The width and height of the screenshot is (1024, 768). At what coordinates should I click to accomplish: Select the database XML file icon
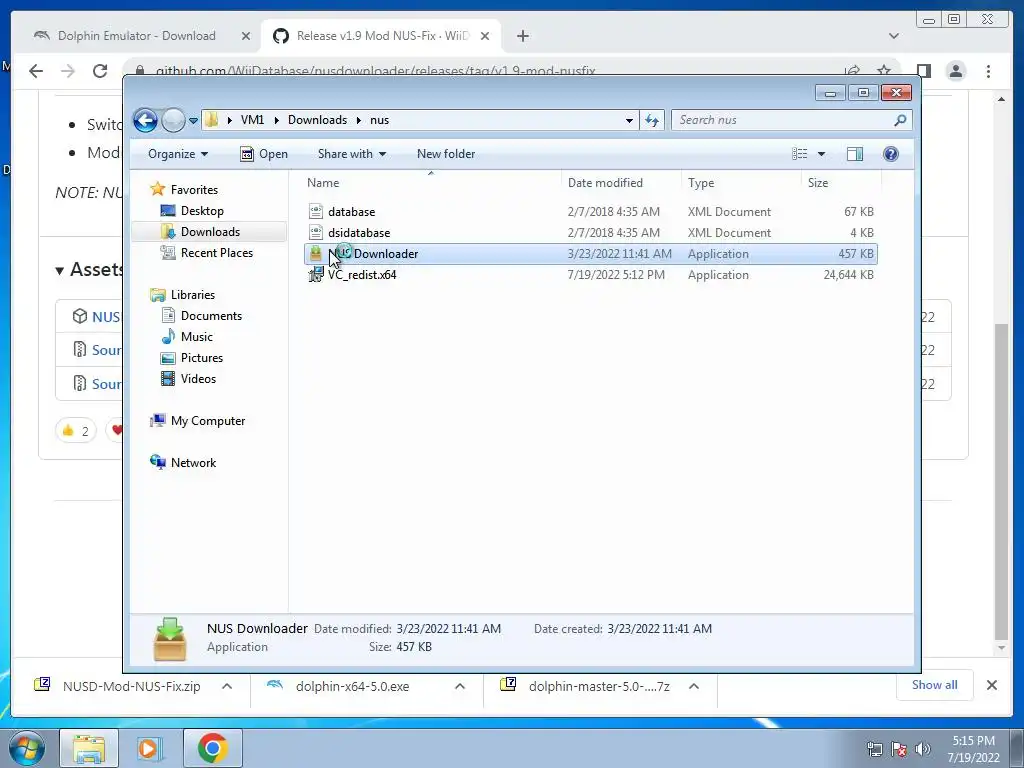(x=316, y=212)
